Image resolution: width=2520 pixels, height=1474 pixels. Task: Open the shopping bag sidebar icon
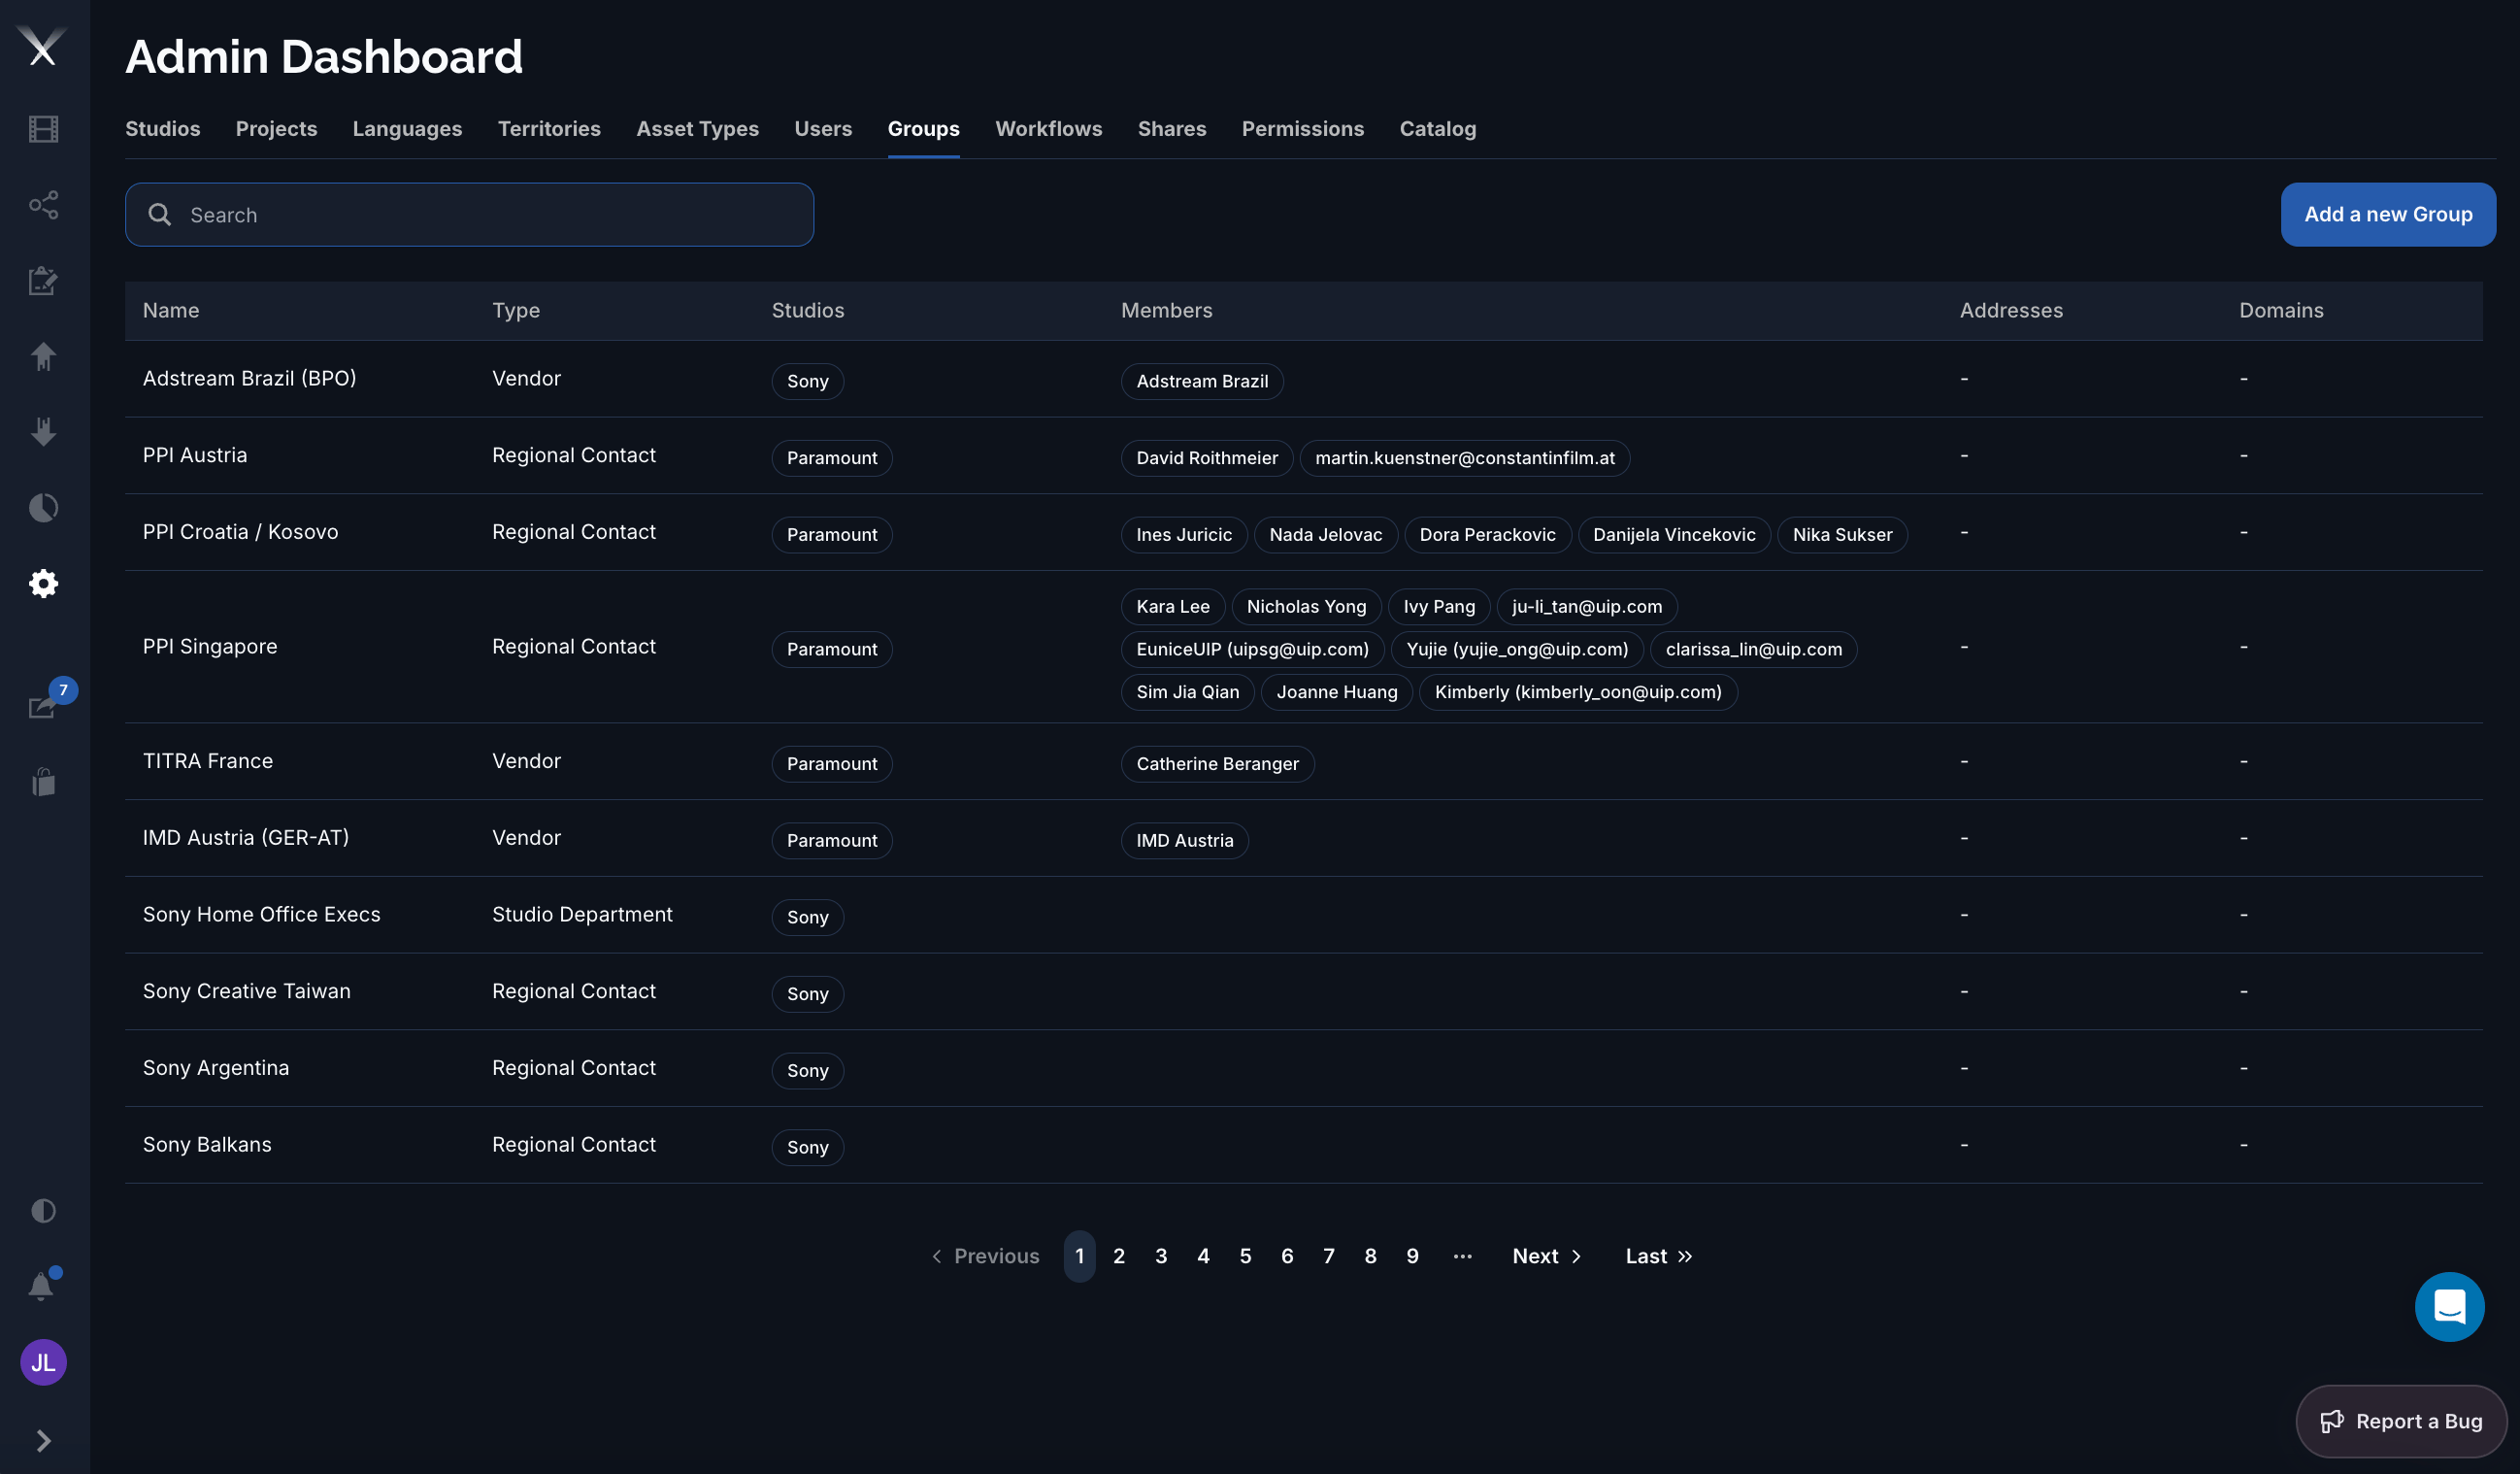pos(43,782)
